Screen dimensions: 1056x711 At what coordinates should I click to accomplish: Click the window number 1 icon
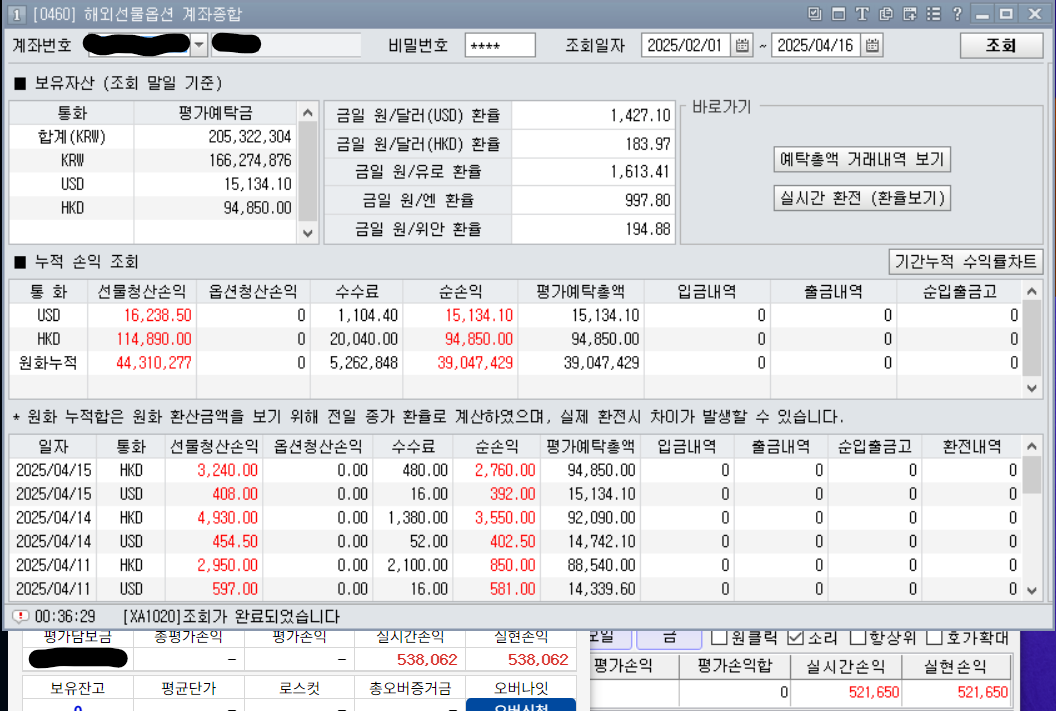(x=16, y=14)
